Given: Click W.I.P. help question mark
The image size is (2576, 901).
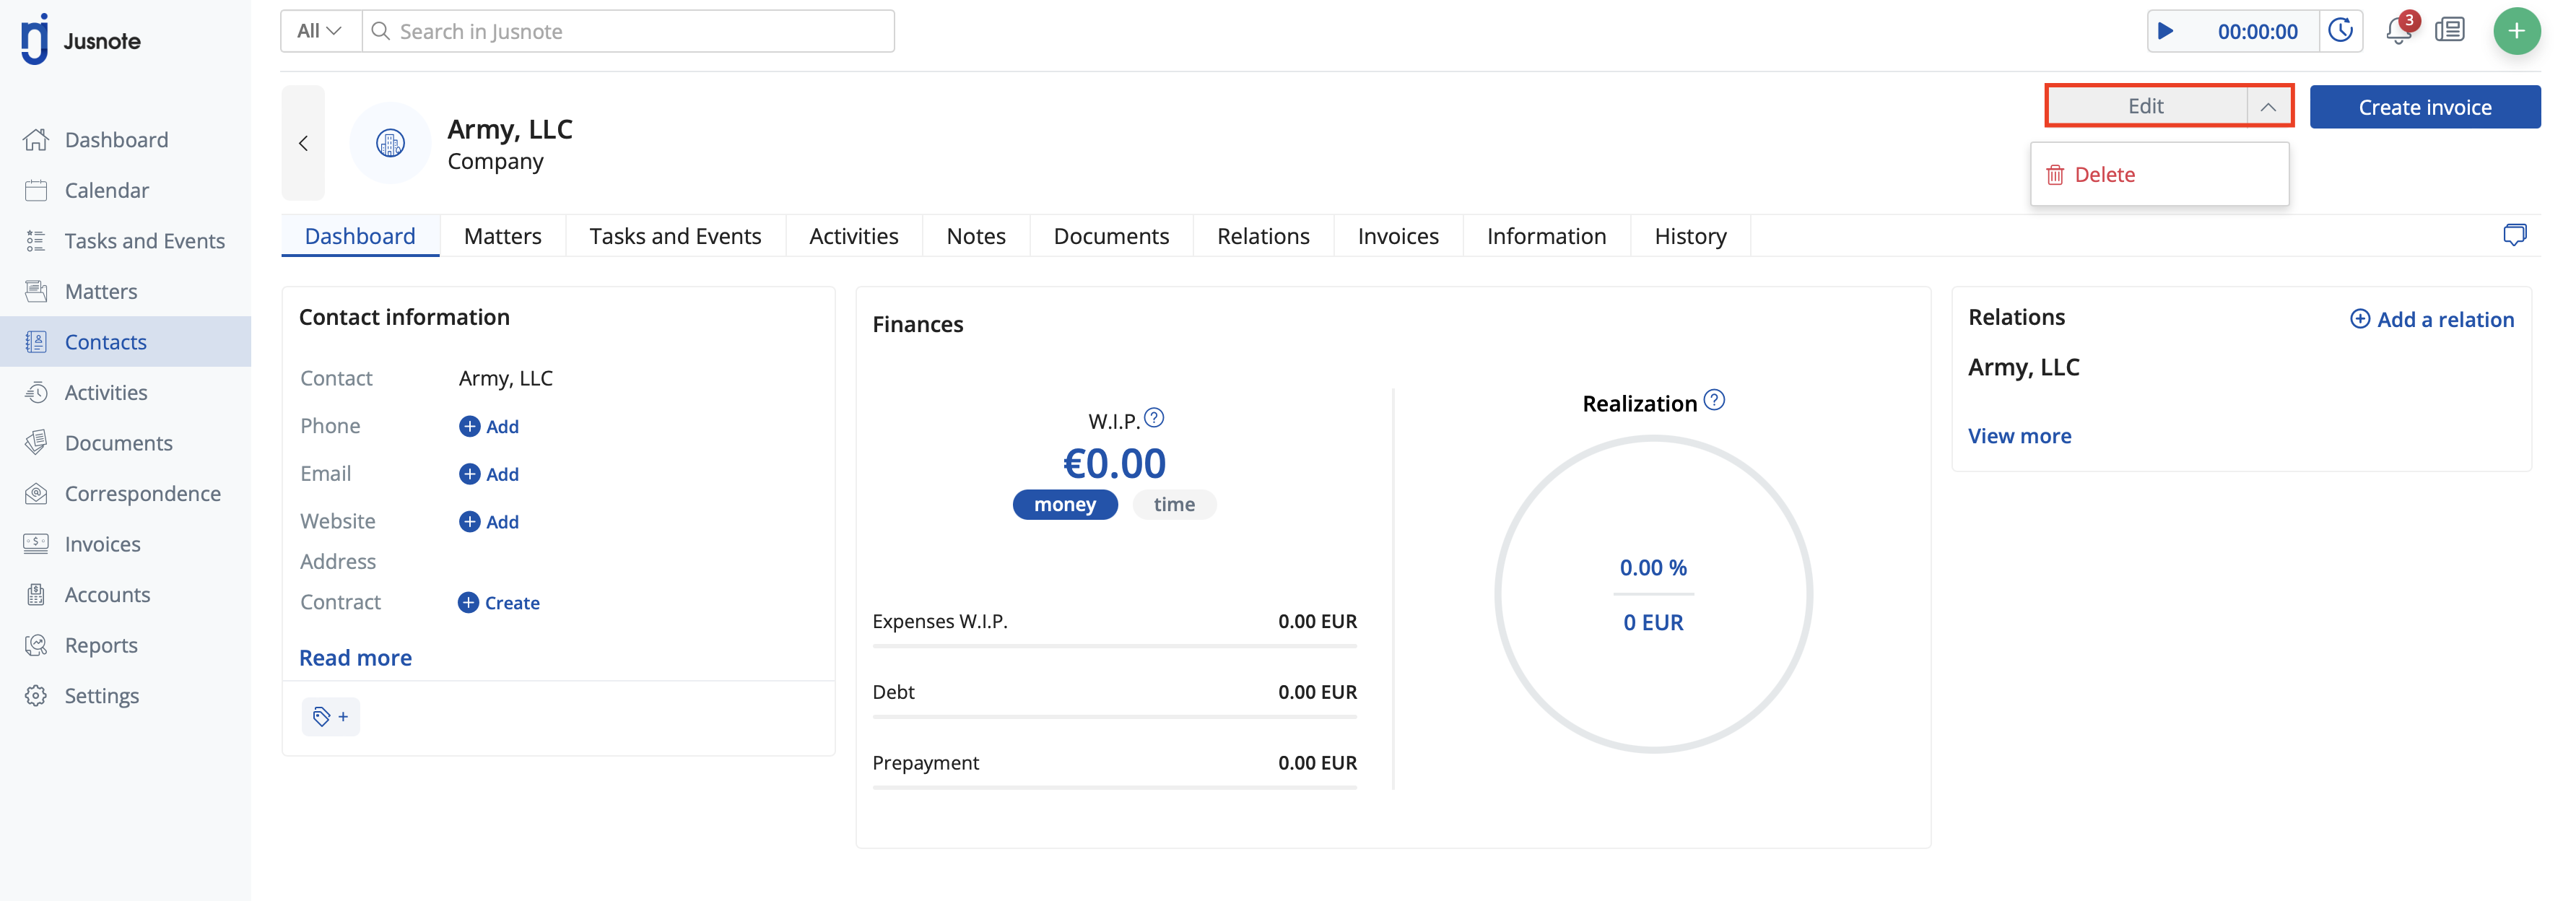Looking at the screenshot, I should [1154, 418].
